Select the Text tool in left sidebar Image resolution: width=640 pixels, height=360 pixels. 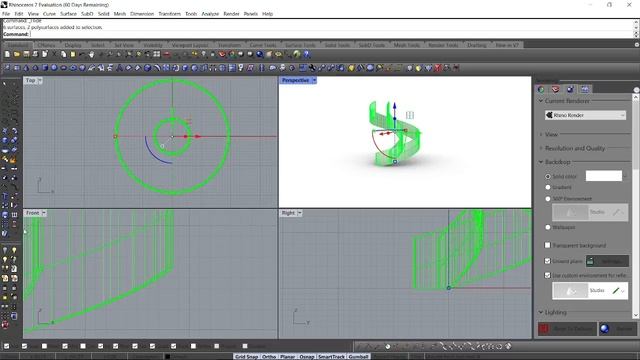(x=5, y=196)
